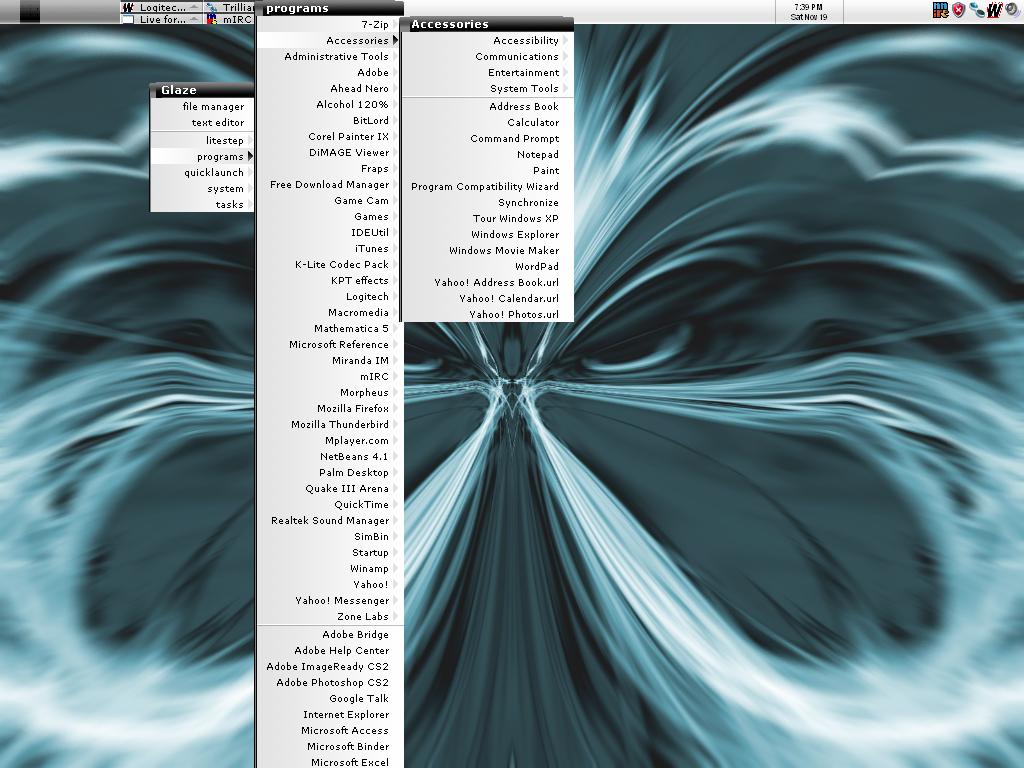Expand the Administrative Tools folder
The image size is (1024, 768).
(330, 57)
